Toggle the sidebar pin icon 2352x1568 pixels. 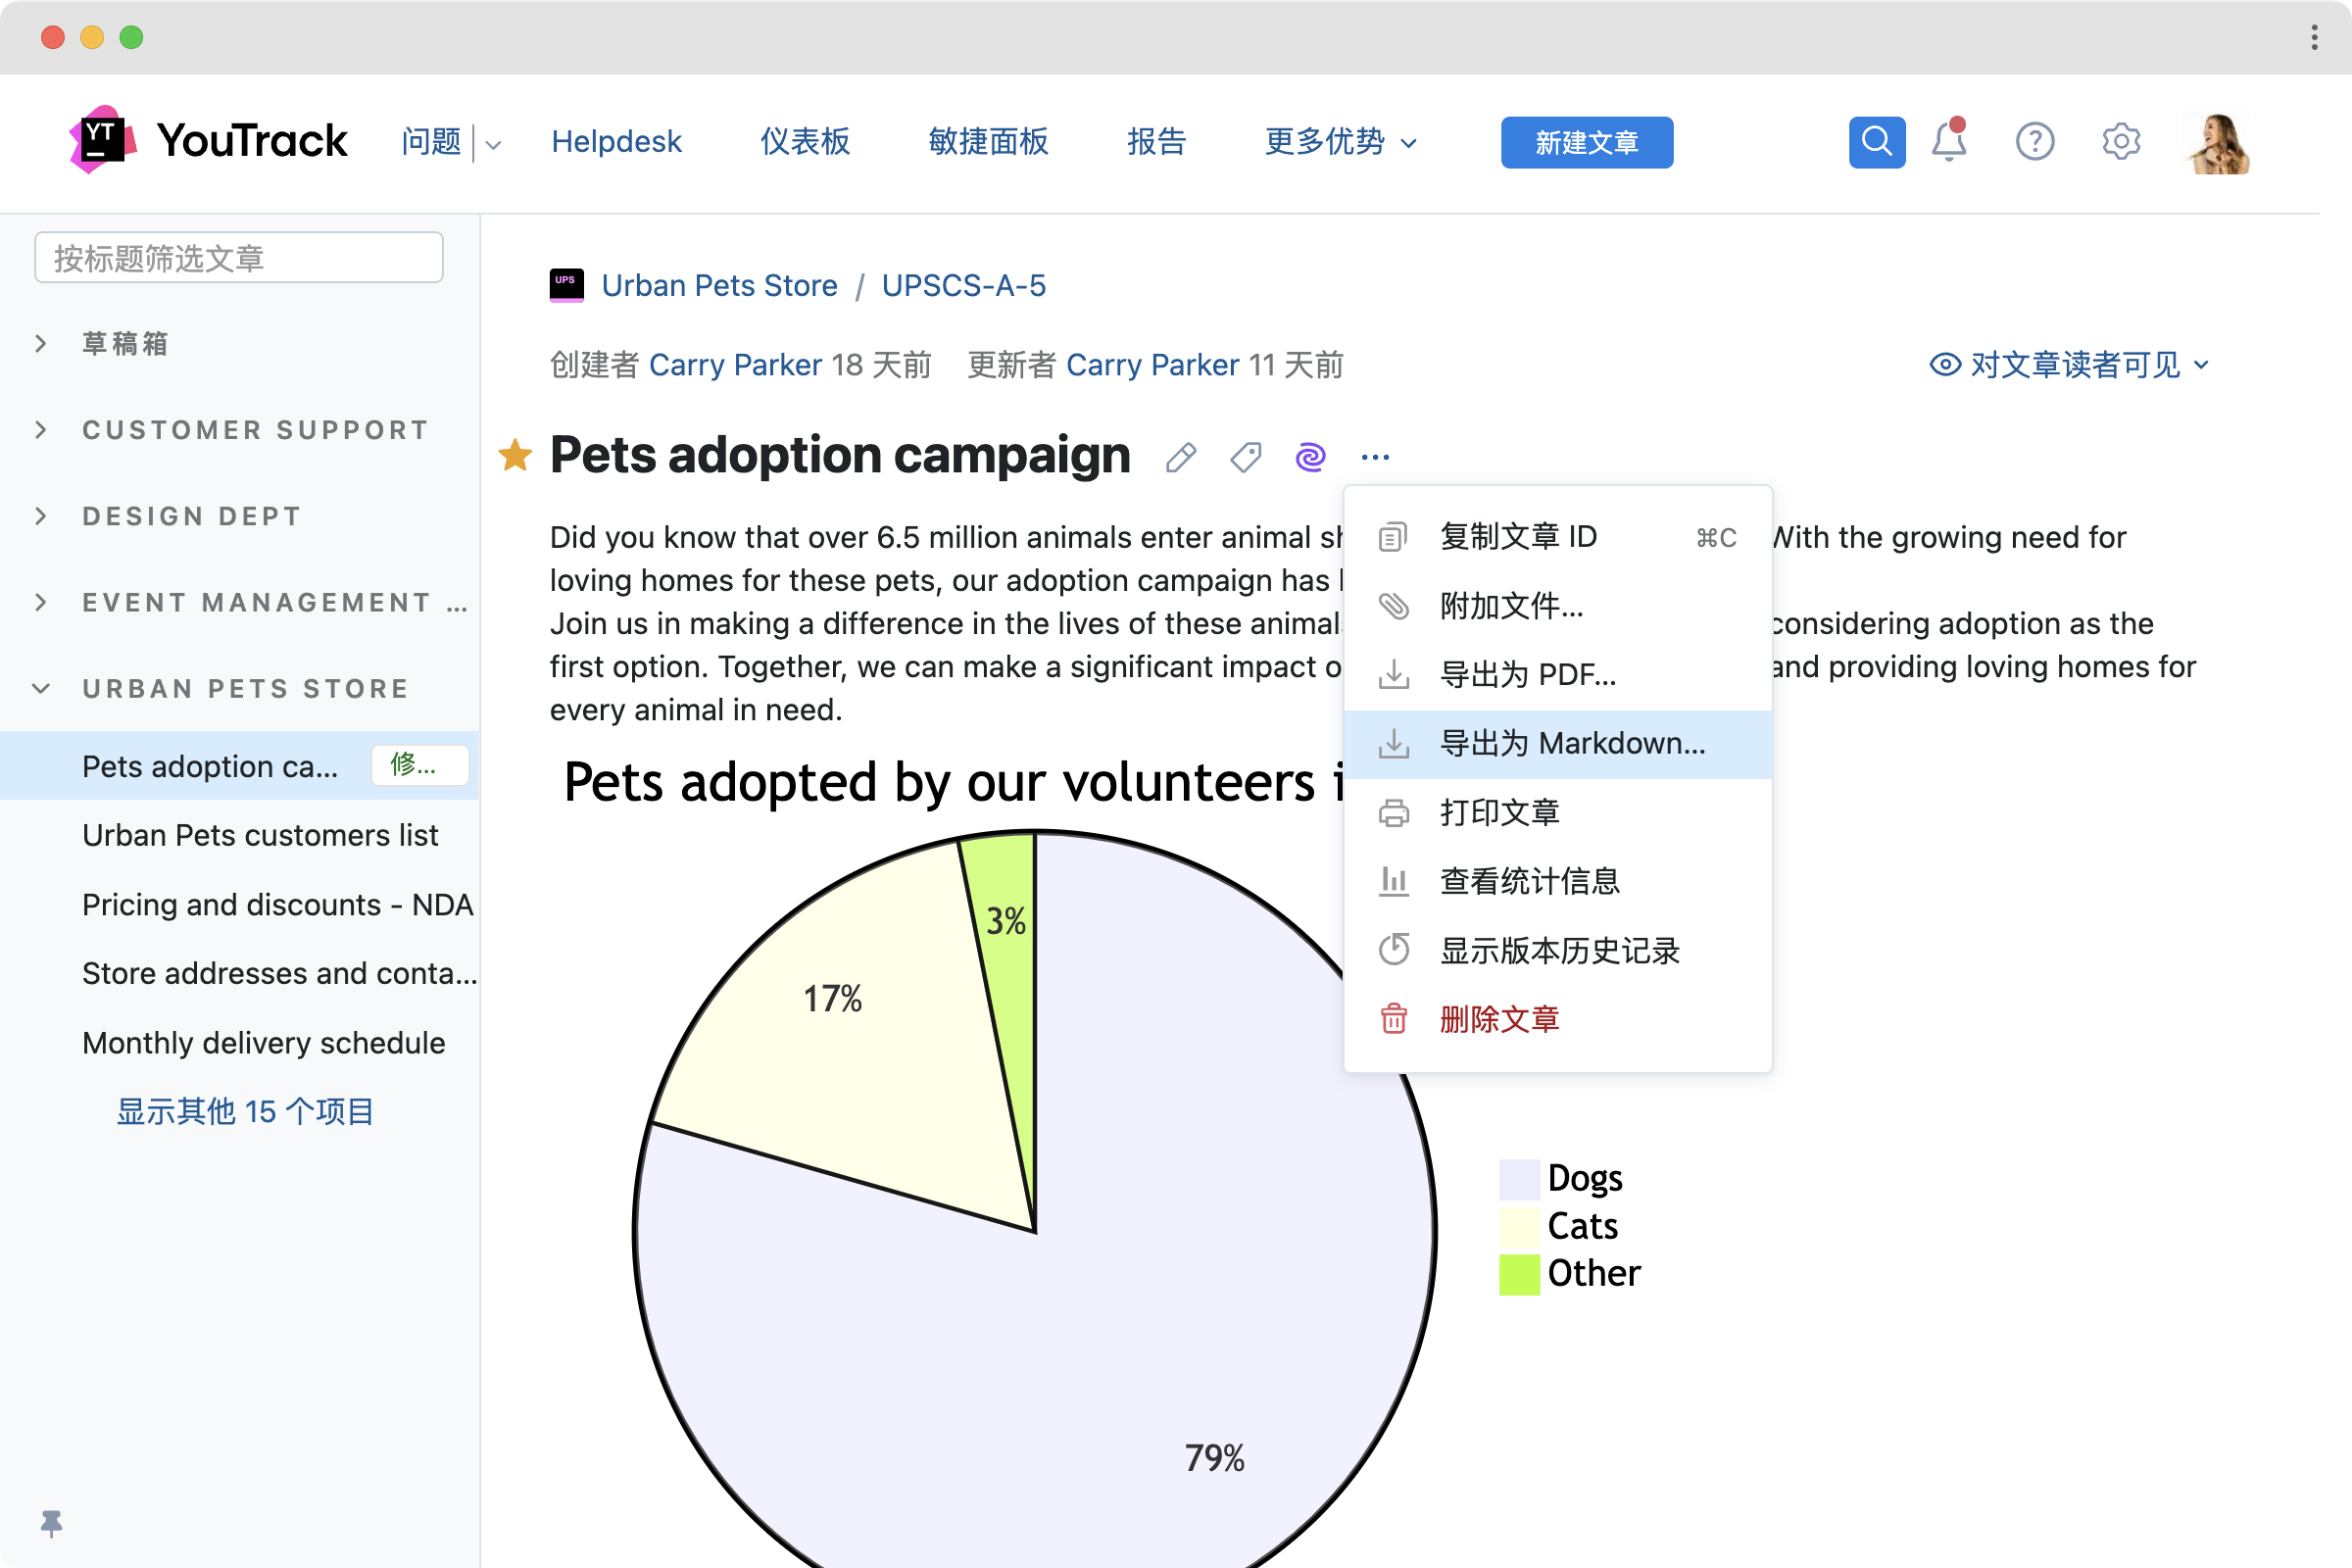[51, 1522]
